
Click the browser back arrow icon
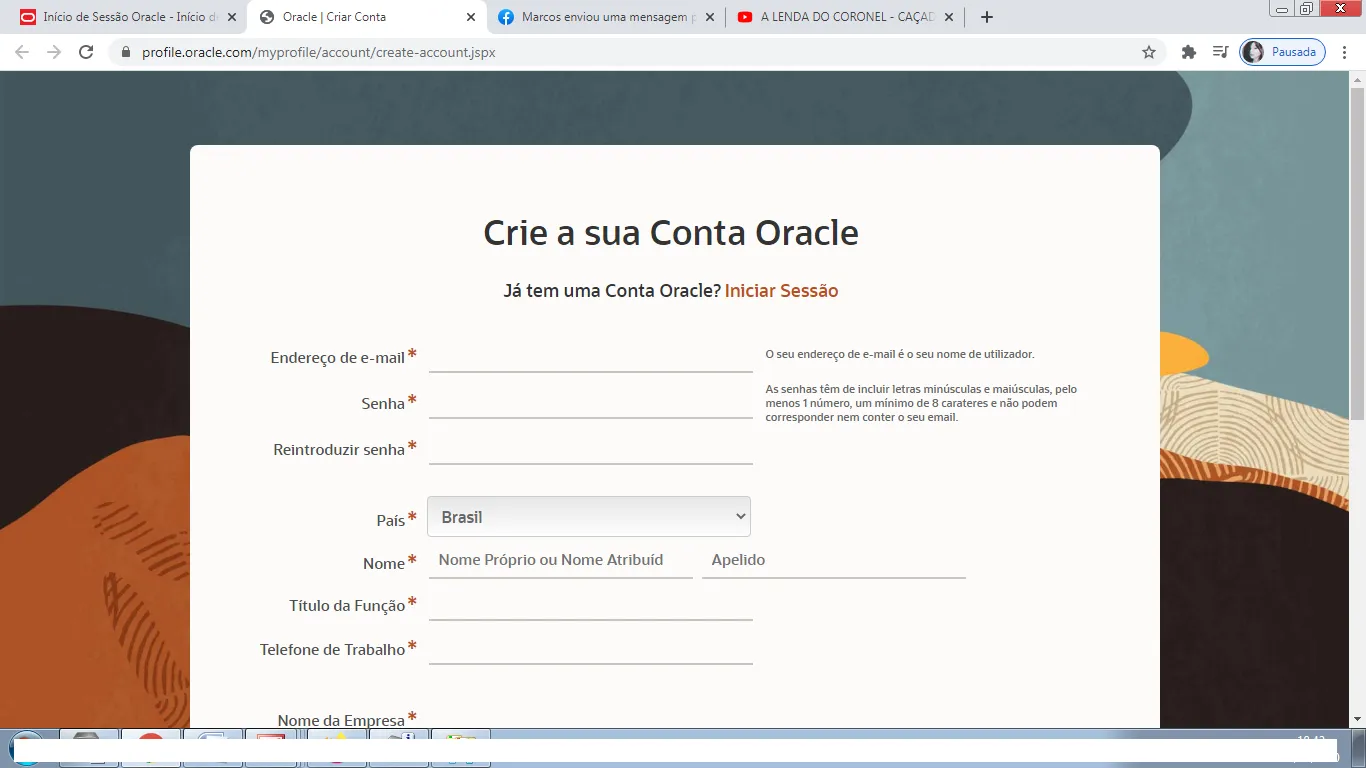click(x=22, y=52)
